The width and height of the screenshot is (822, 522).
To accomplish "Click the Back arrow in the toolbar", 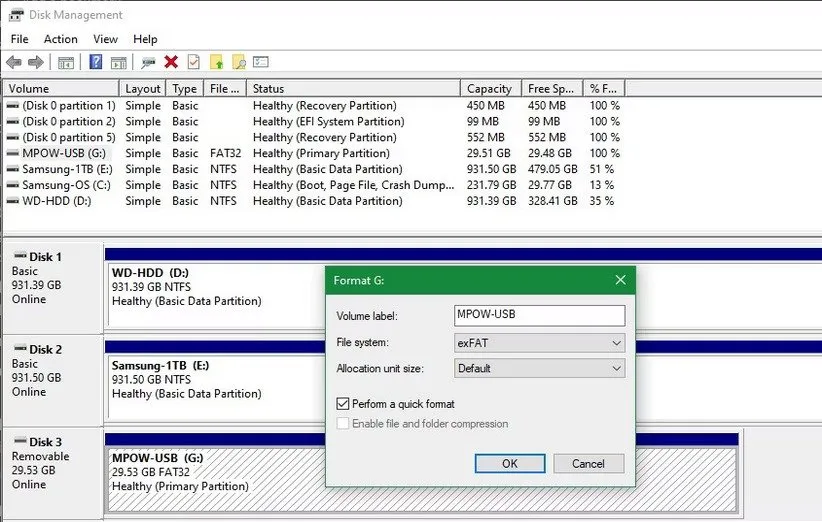I will click(x=14, y=62).
